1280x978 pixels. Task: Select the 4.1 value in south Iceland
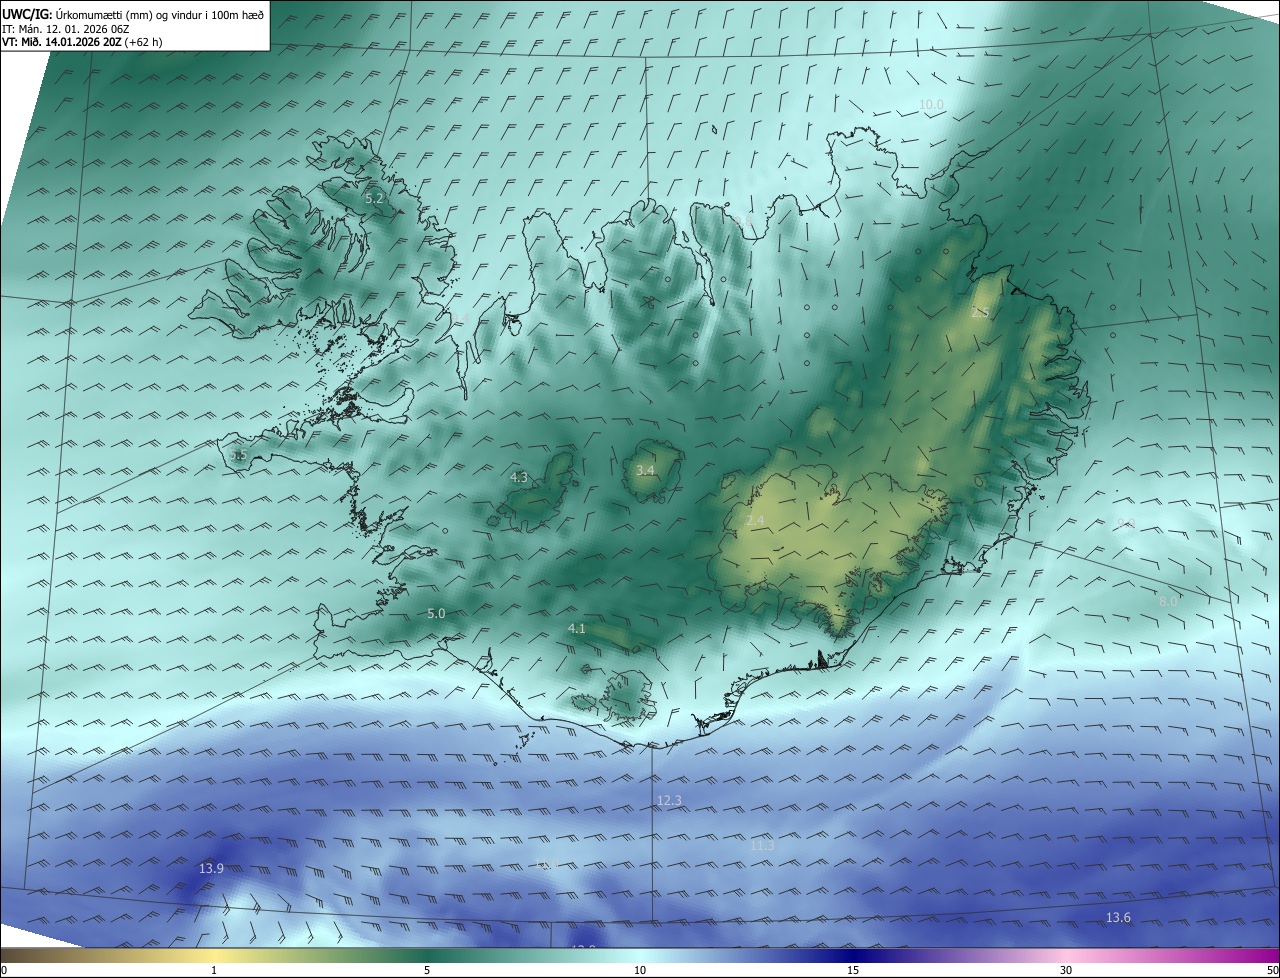tap(576, 629)
